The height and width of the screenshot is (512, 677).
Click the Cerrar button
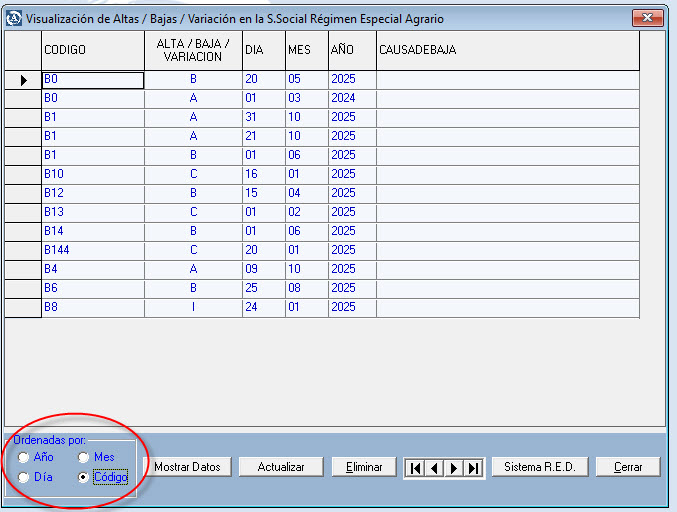point(628,467)
